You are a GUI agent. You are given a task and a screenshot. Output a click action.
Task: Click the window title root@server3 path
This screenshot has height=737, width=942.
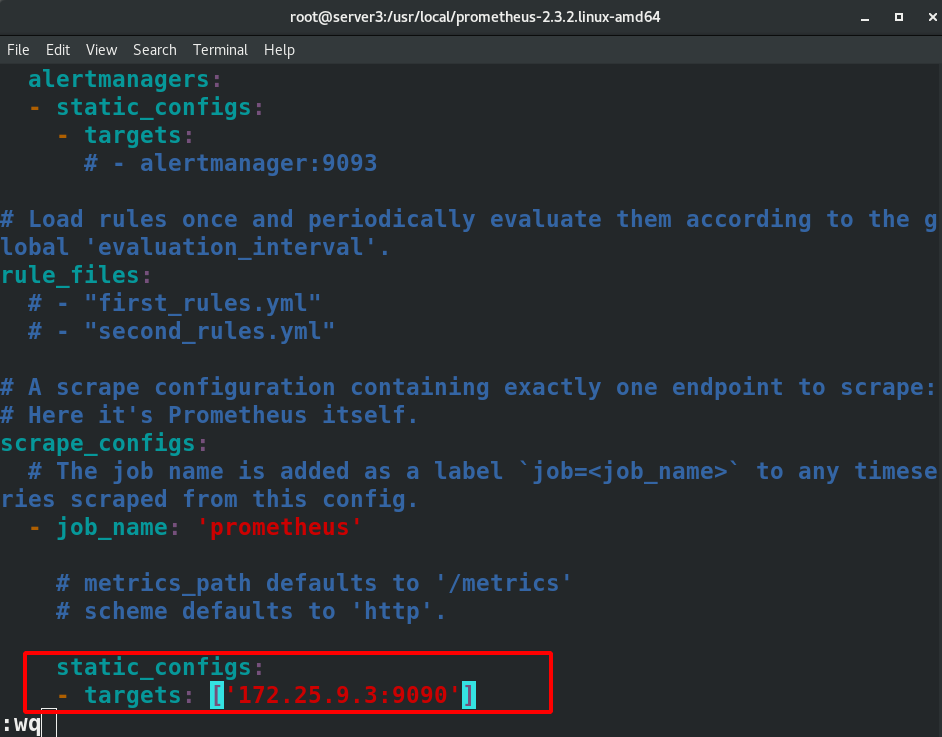pos(475,17)
